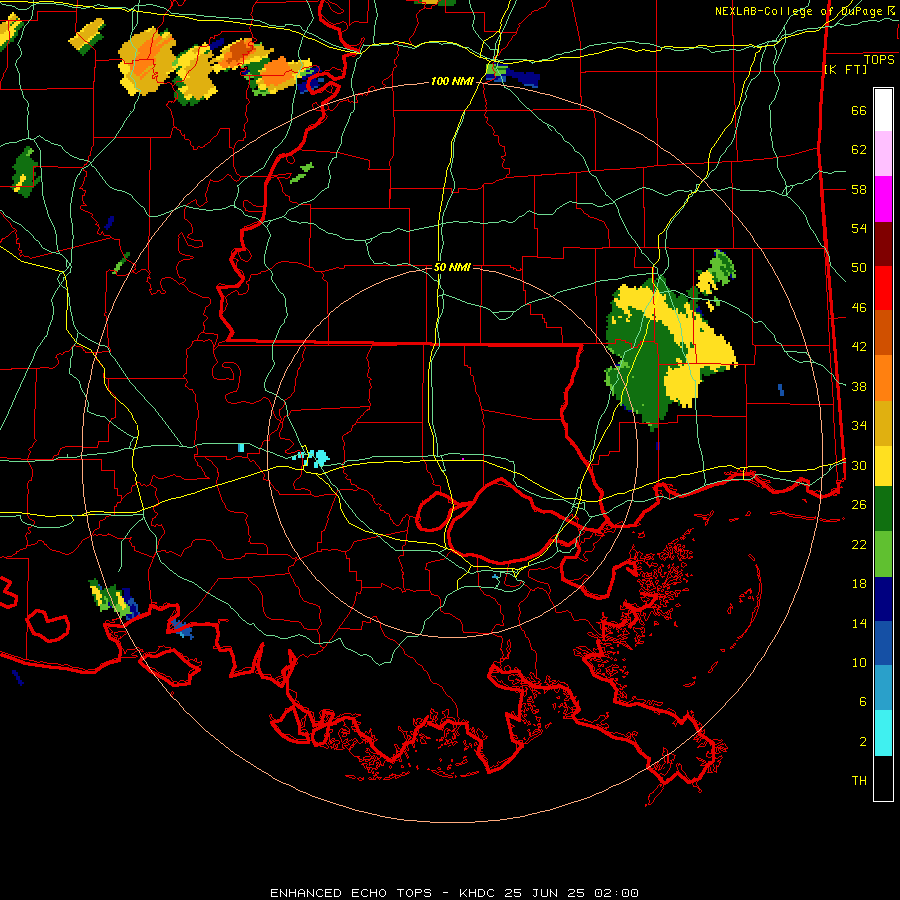The height and width of the screenshot is (900, 900).
Task: Click the cyan echo cluster near map center
Action: [x=311, y=457]
